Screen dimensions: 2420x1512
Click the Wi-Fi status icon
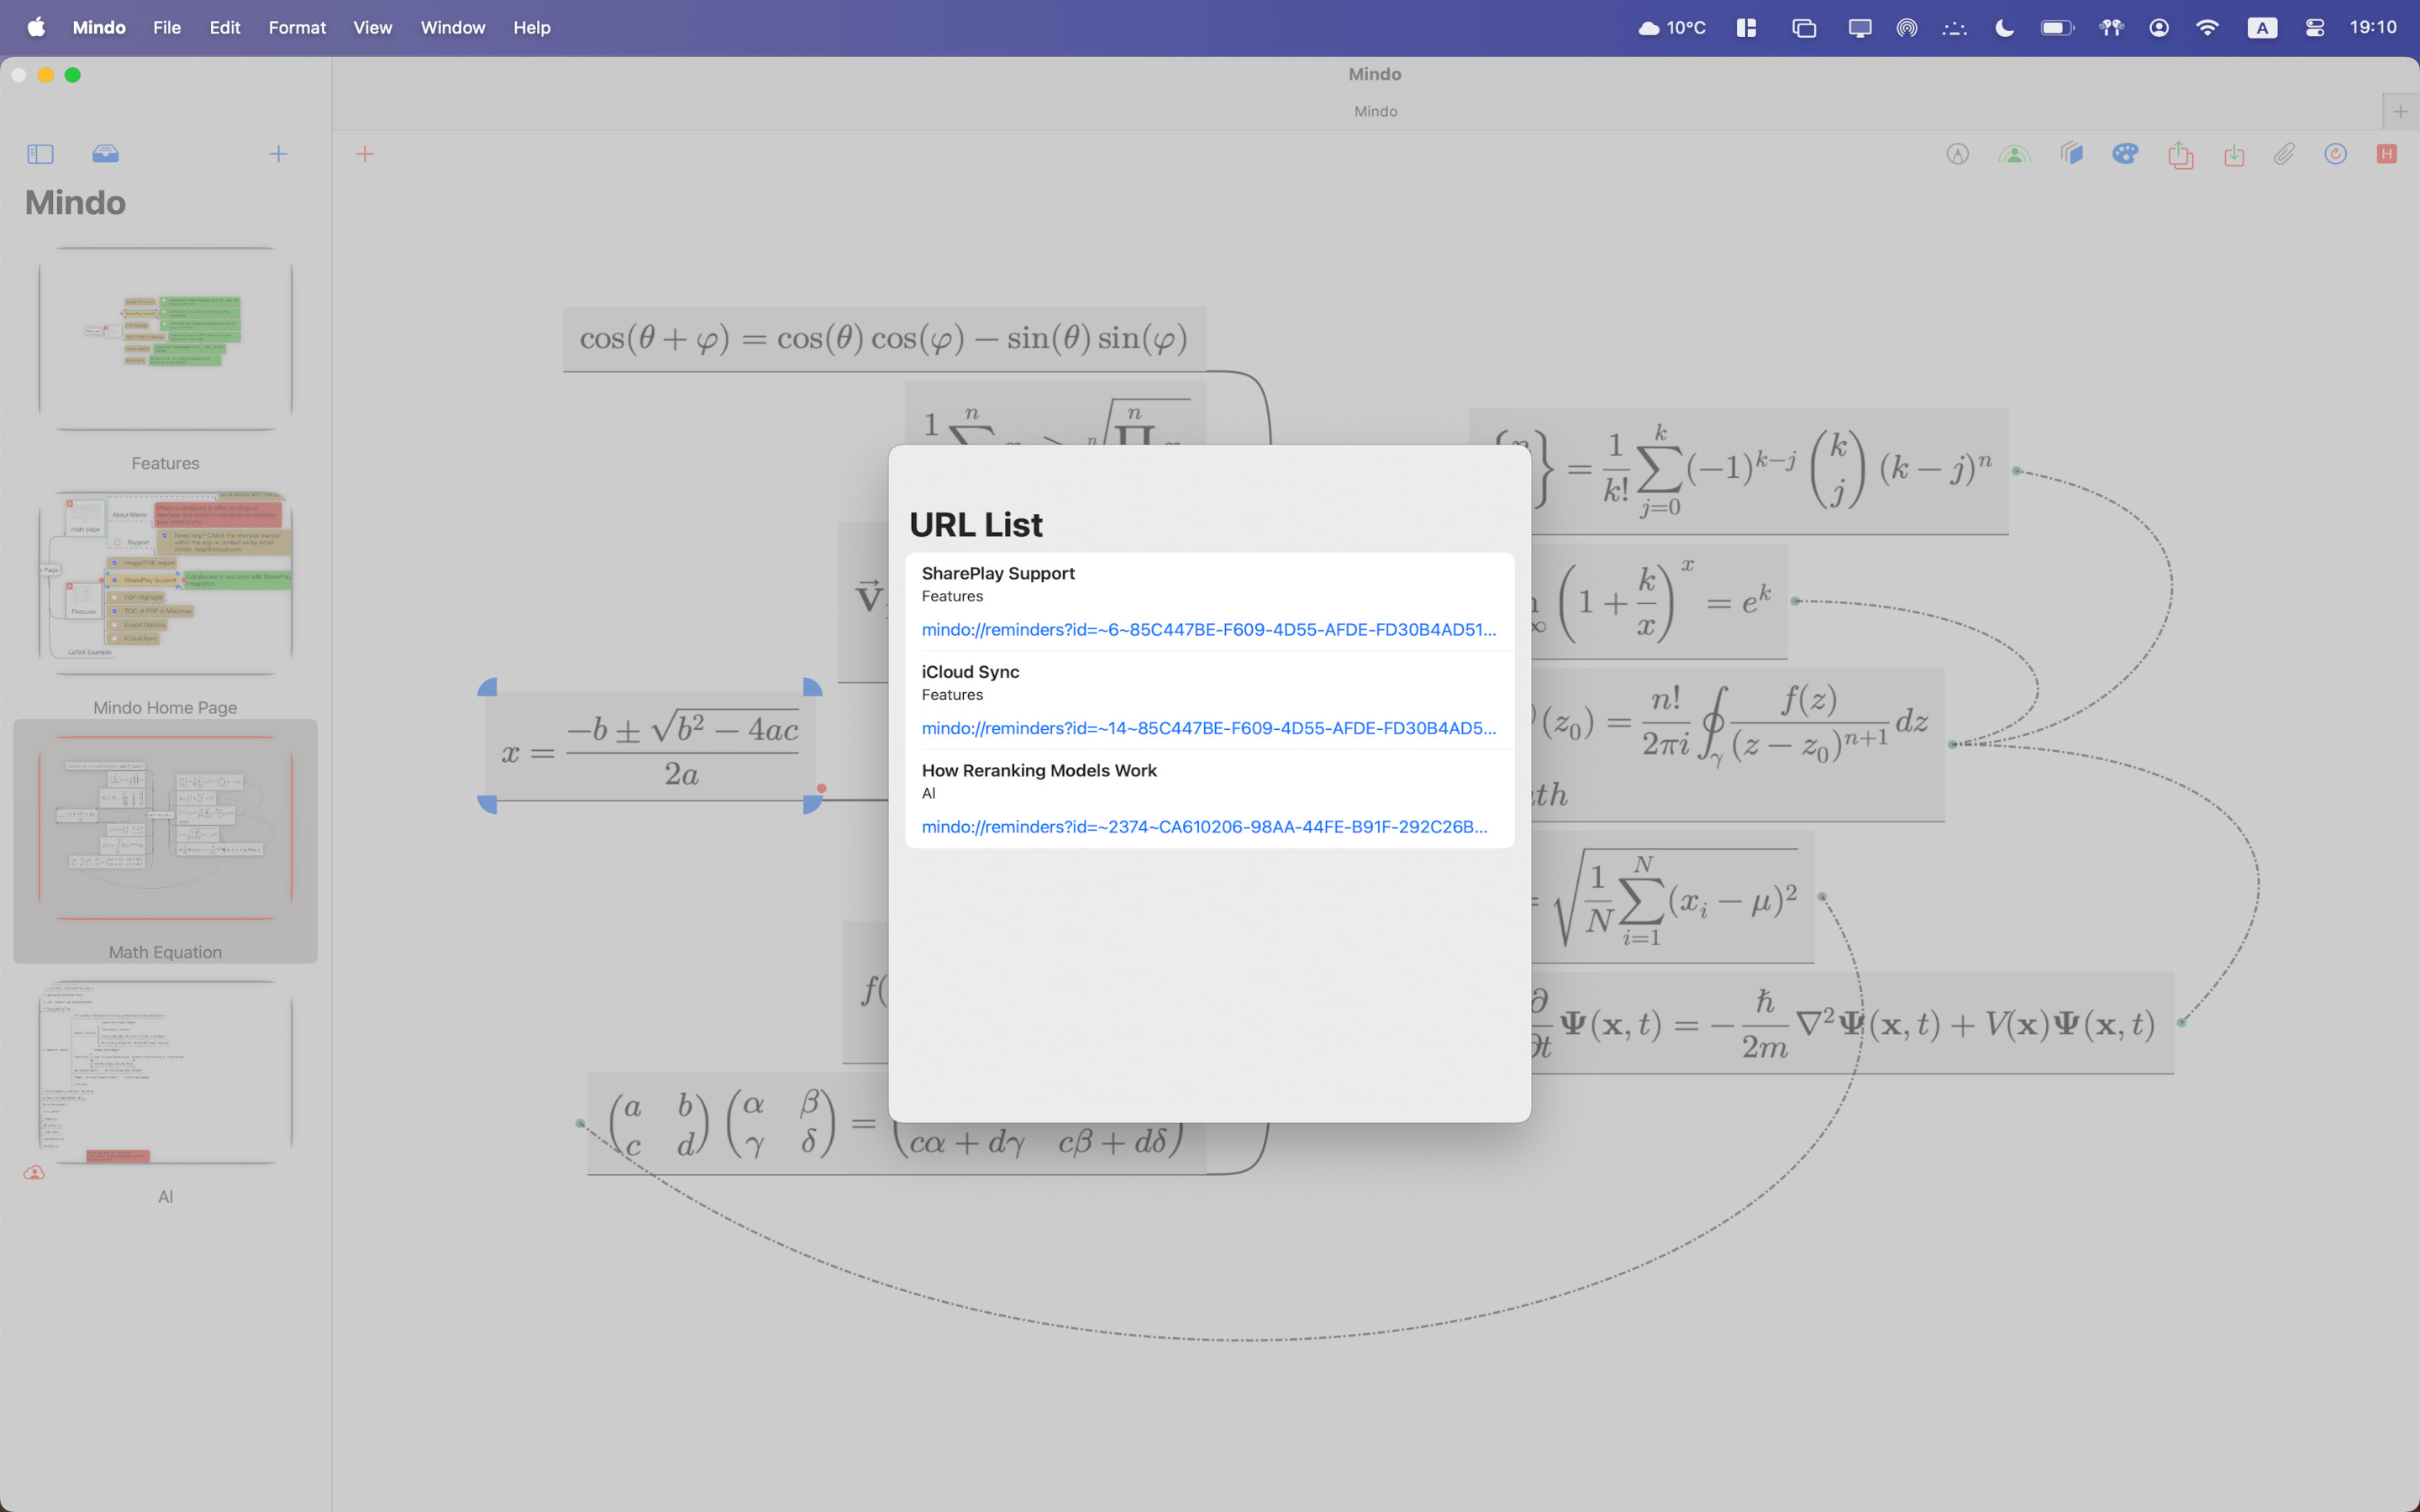pyautogui.click(x=2207, y=28)
